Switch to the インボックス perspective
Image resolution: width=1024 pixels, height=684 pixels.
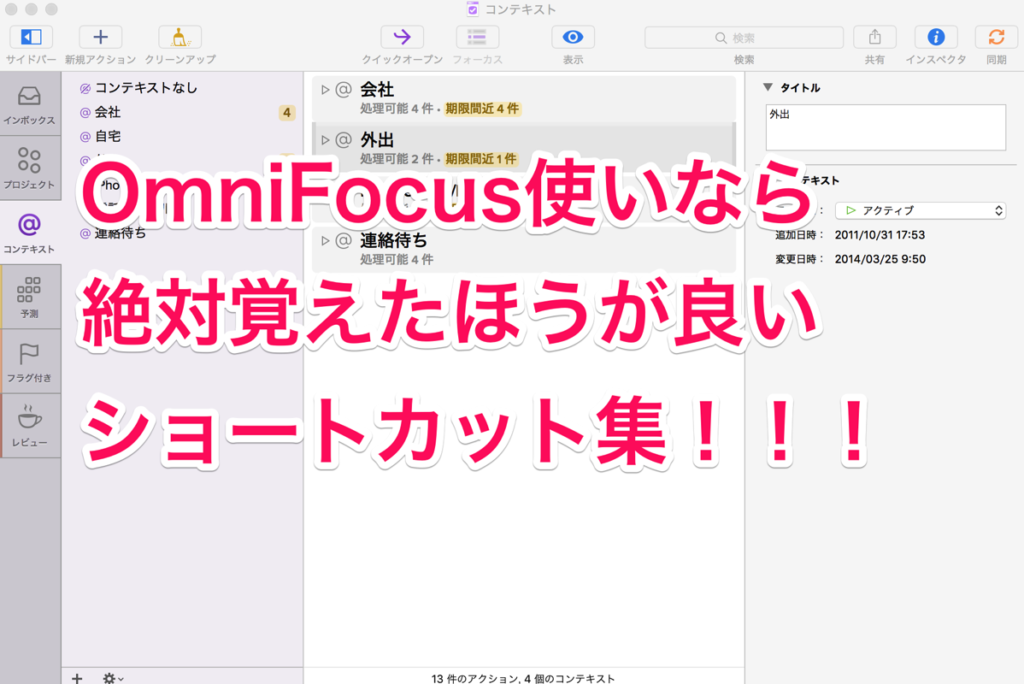30,105
